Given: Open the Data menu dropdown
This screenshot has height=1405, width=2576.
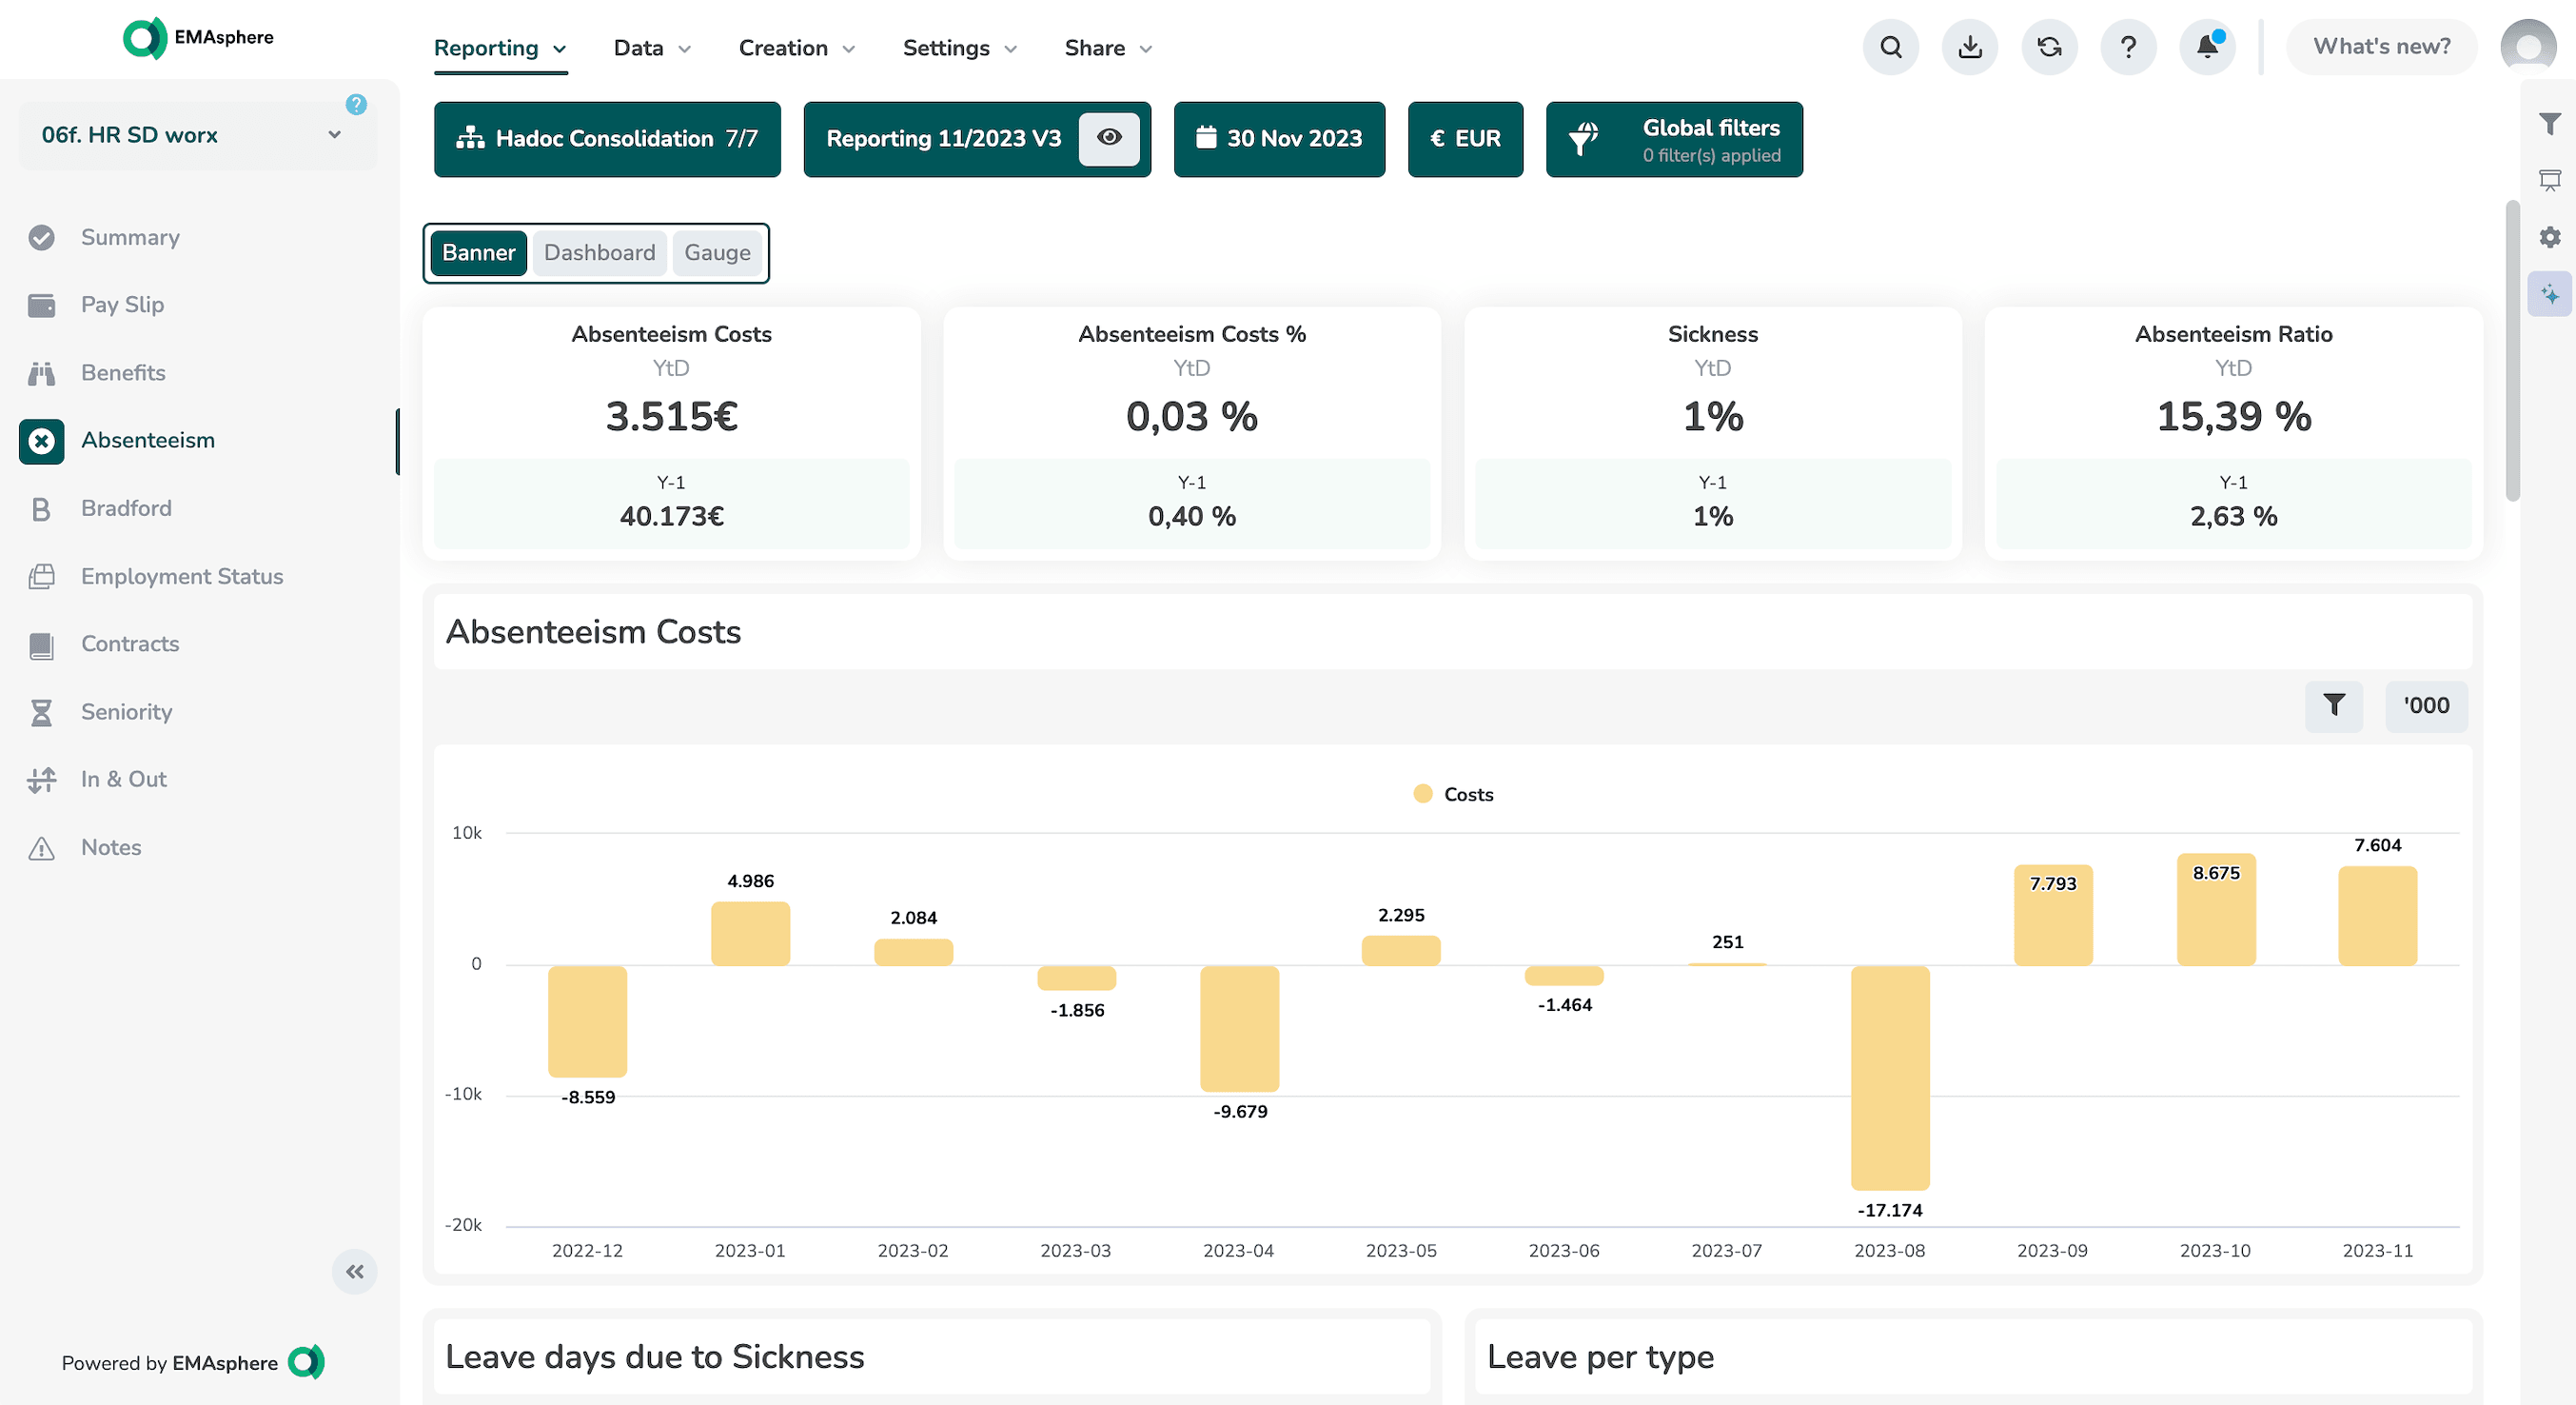Looking at the screenshot, I should 652,48.
